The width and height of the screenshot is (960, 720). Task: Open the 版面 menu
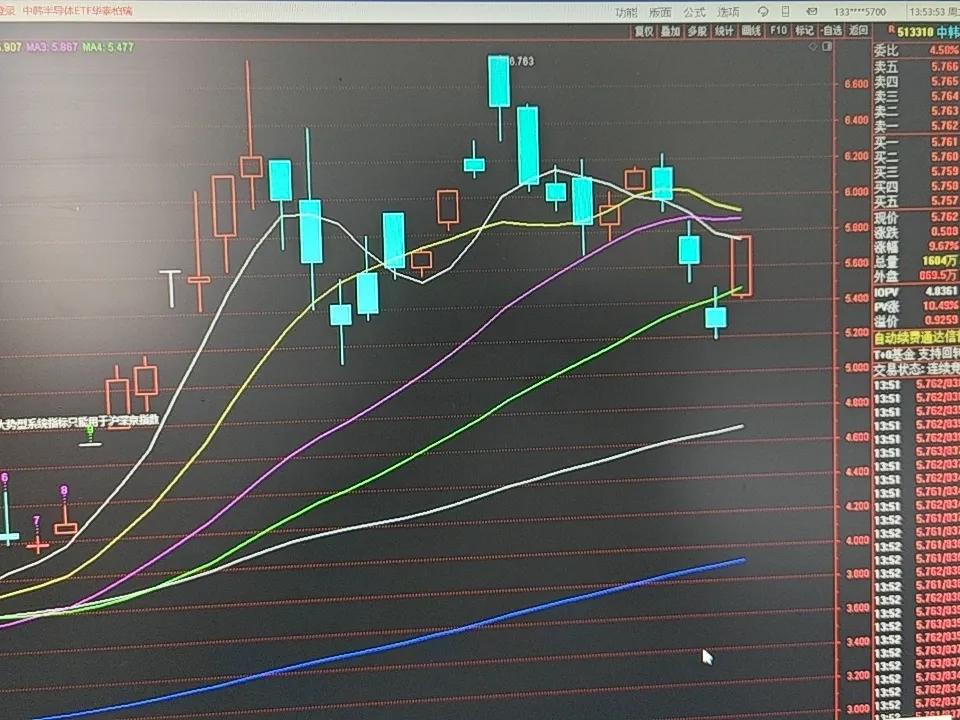point(660,12)
